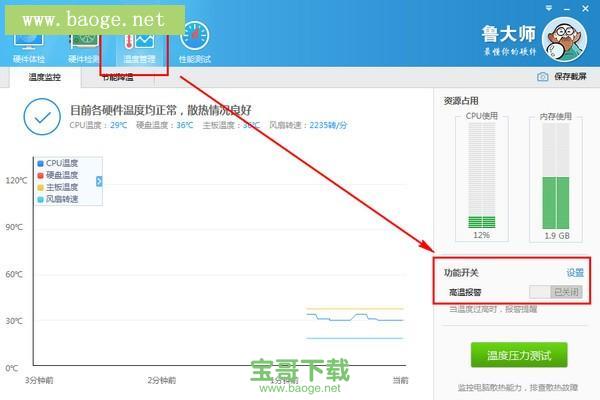600x400 pixels.
Task: Click the 12% CPU usage text
Action: point(481,235)
